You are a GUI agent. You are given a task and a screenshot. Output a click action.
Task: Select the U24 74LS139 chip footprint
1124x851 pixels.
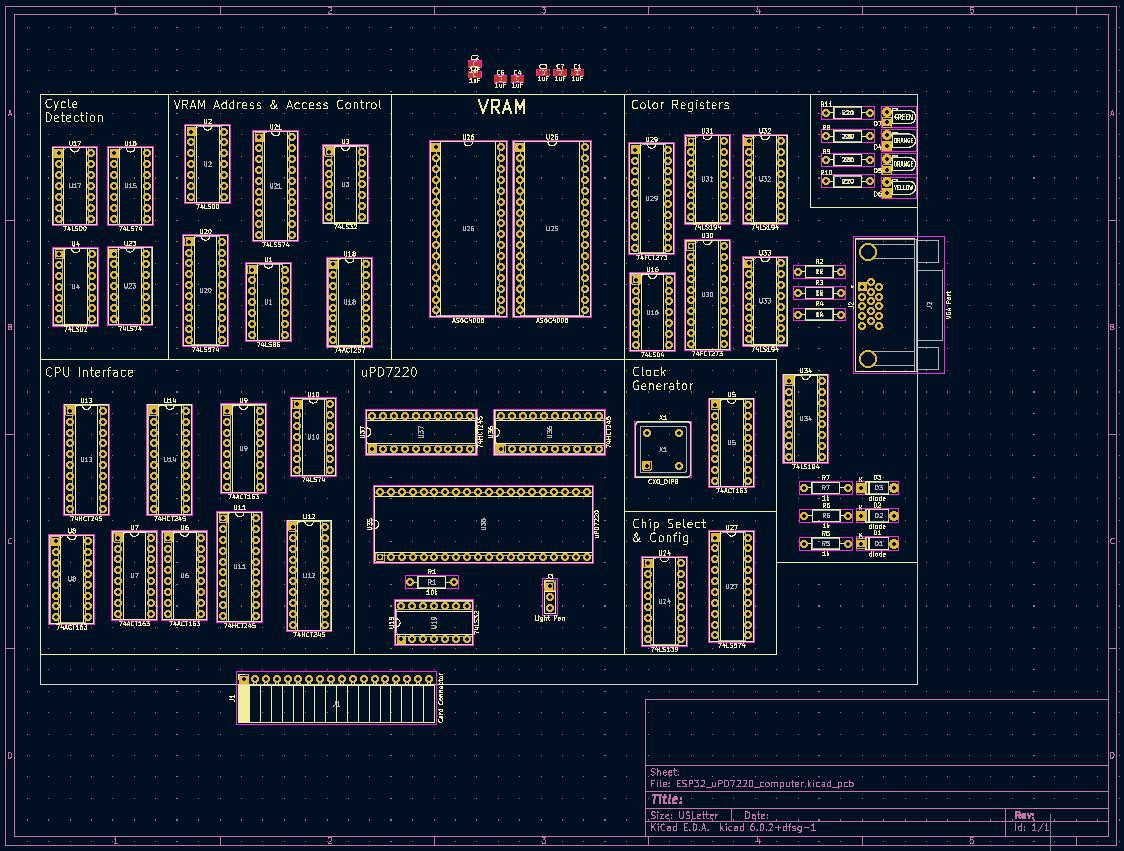[x=664, y=601]
